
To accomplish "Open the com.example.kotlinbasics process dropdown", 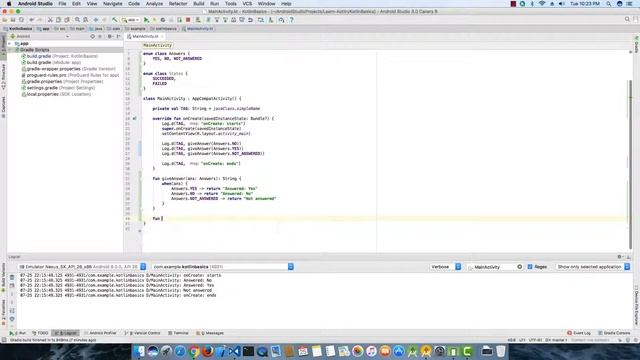I will tap(223, 267).
